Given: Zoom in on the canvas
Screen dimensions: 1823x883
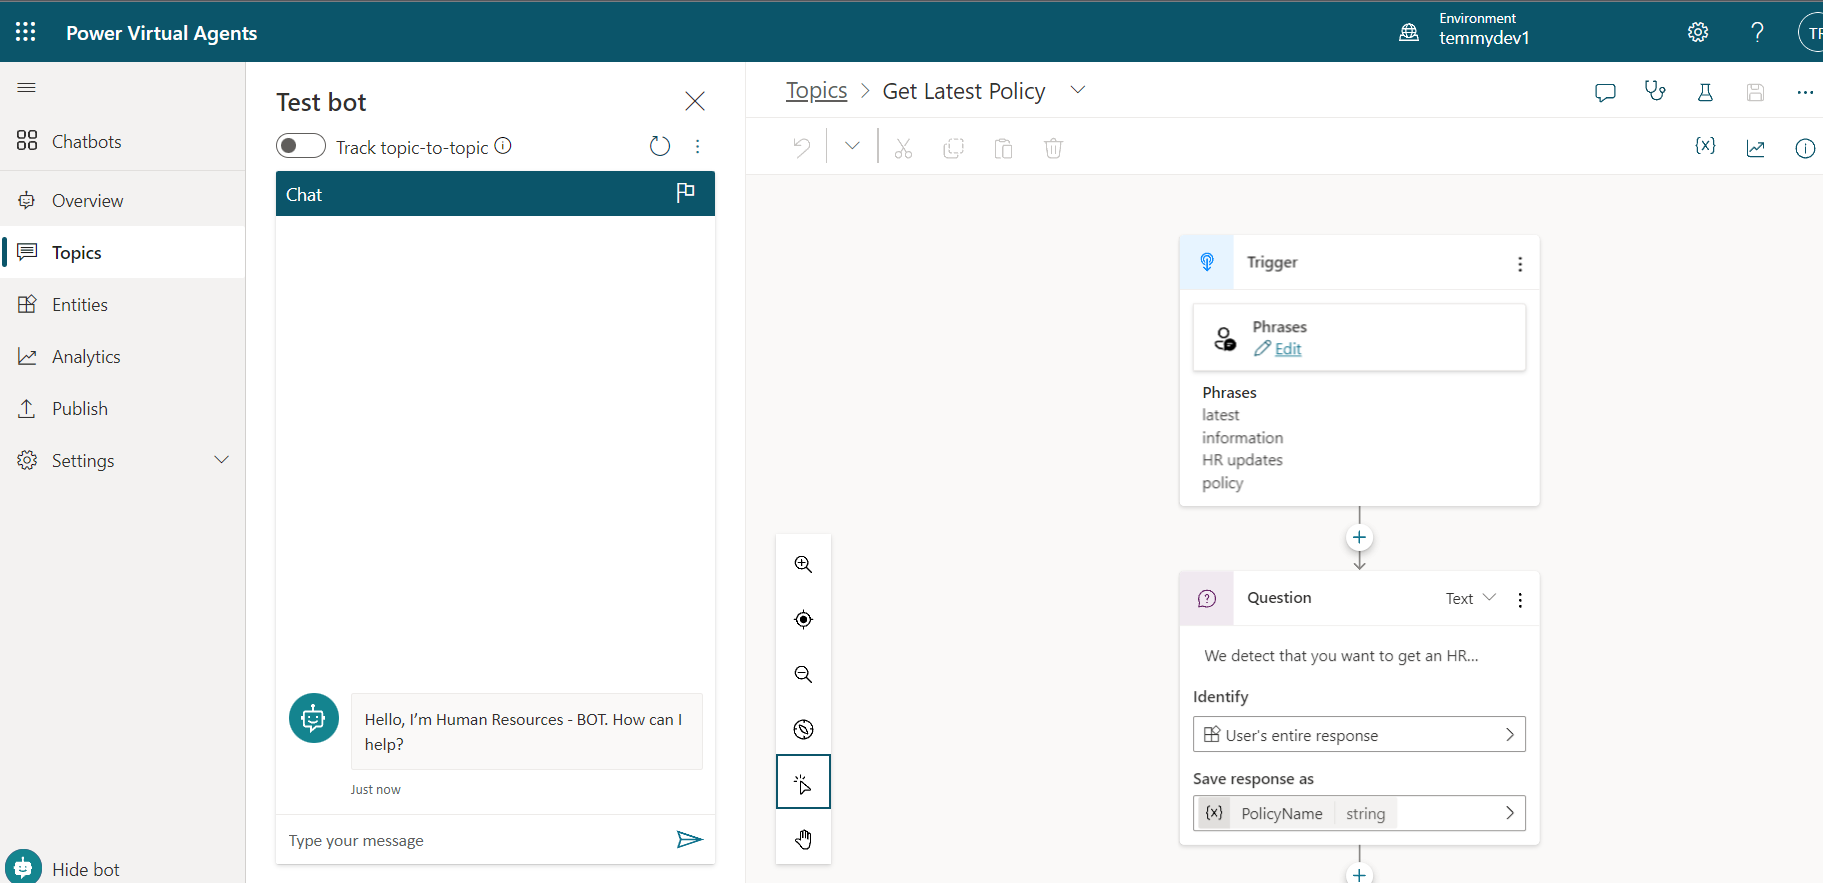Looking at the screenshot, I should (x=803, y=564).
